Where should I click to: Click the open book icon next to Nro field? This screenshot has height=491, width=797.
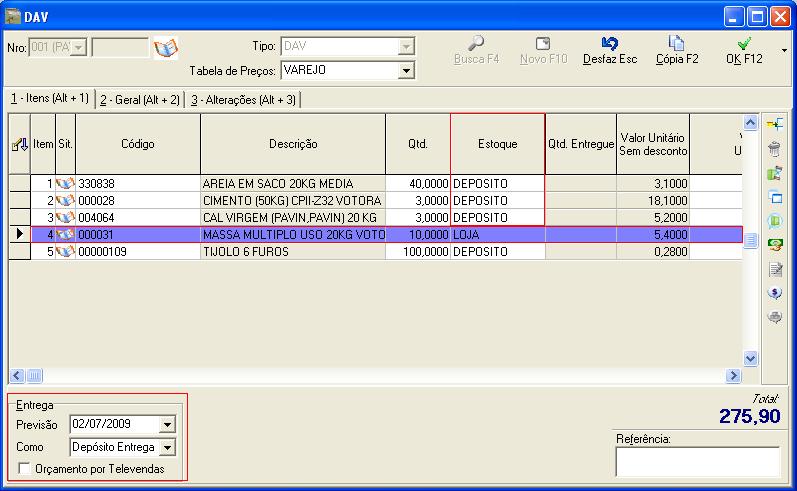[166, 48]
